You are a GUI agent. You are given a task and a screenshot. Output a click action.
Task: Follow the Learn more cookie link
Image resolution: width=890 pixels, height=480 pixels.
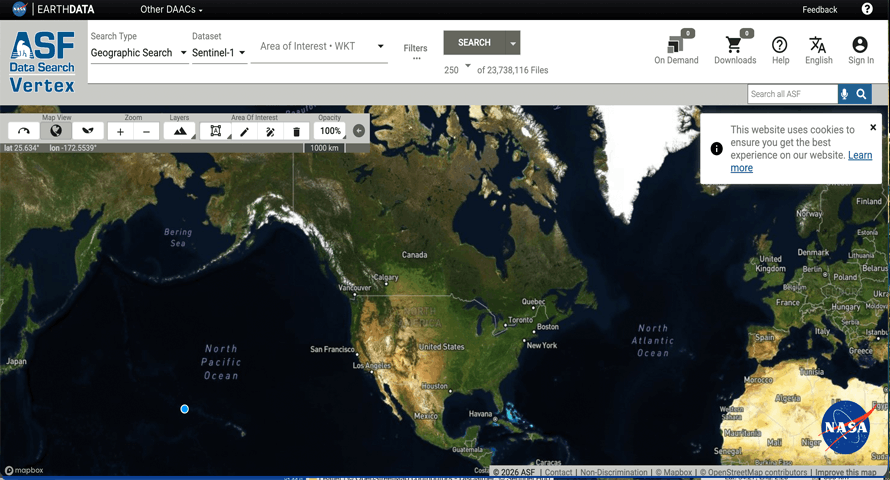801,162
